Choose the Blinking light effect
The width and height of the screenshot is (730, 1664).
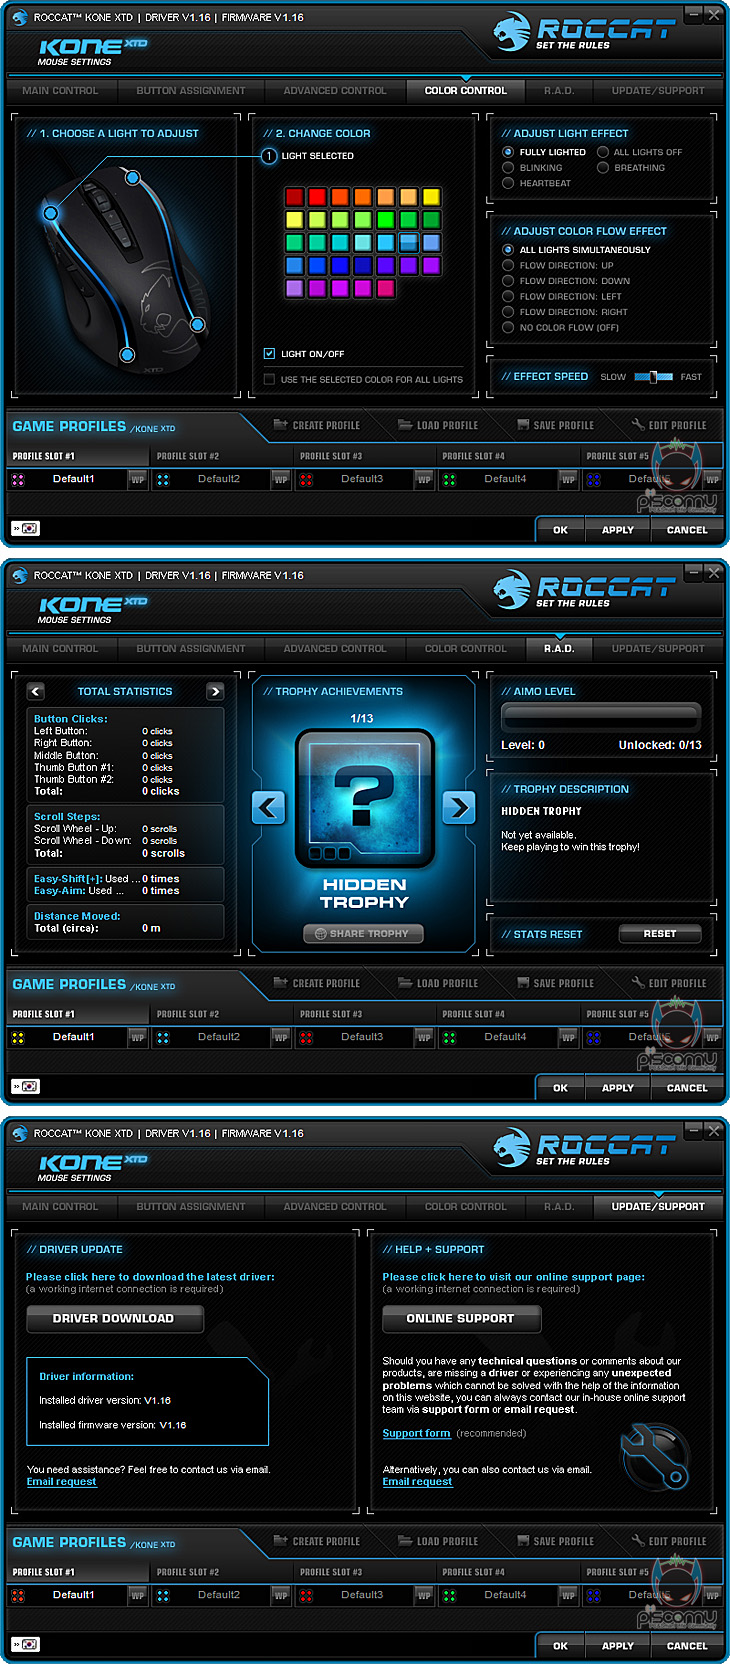click(508, 168)
